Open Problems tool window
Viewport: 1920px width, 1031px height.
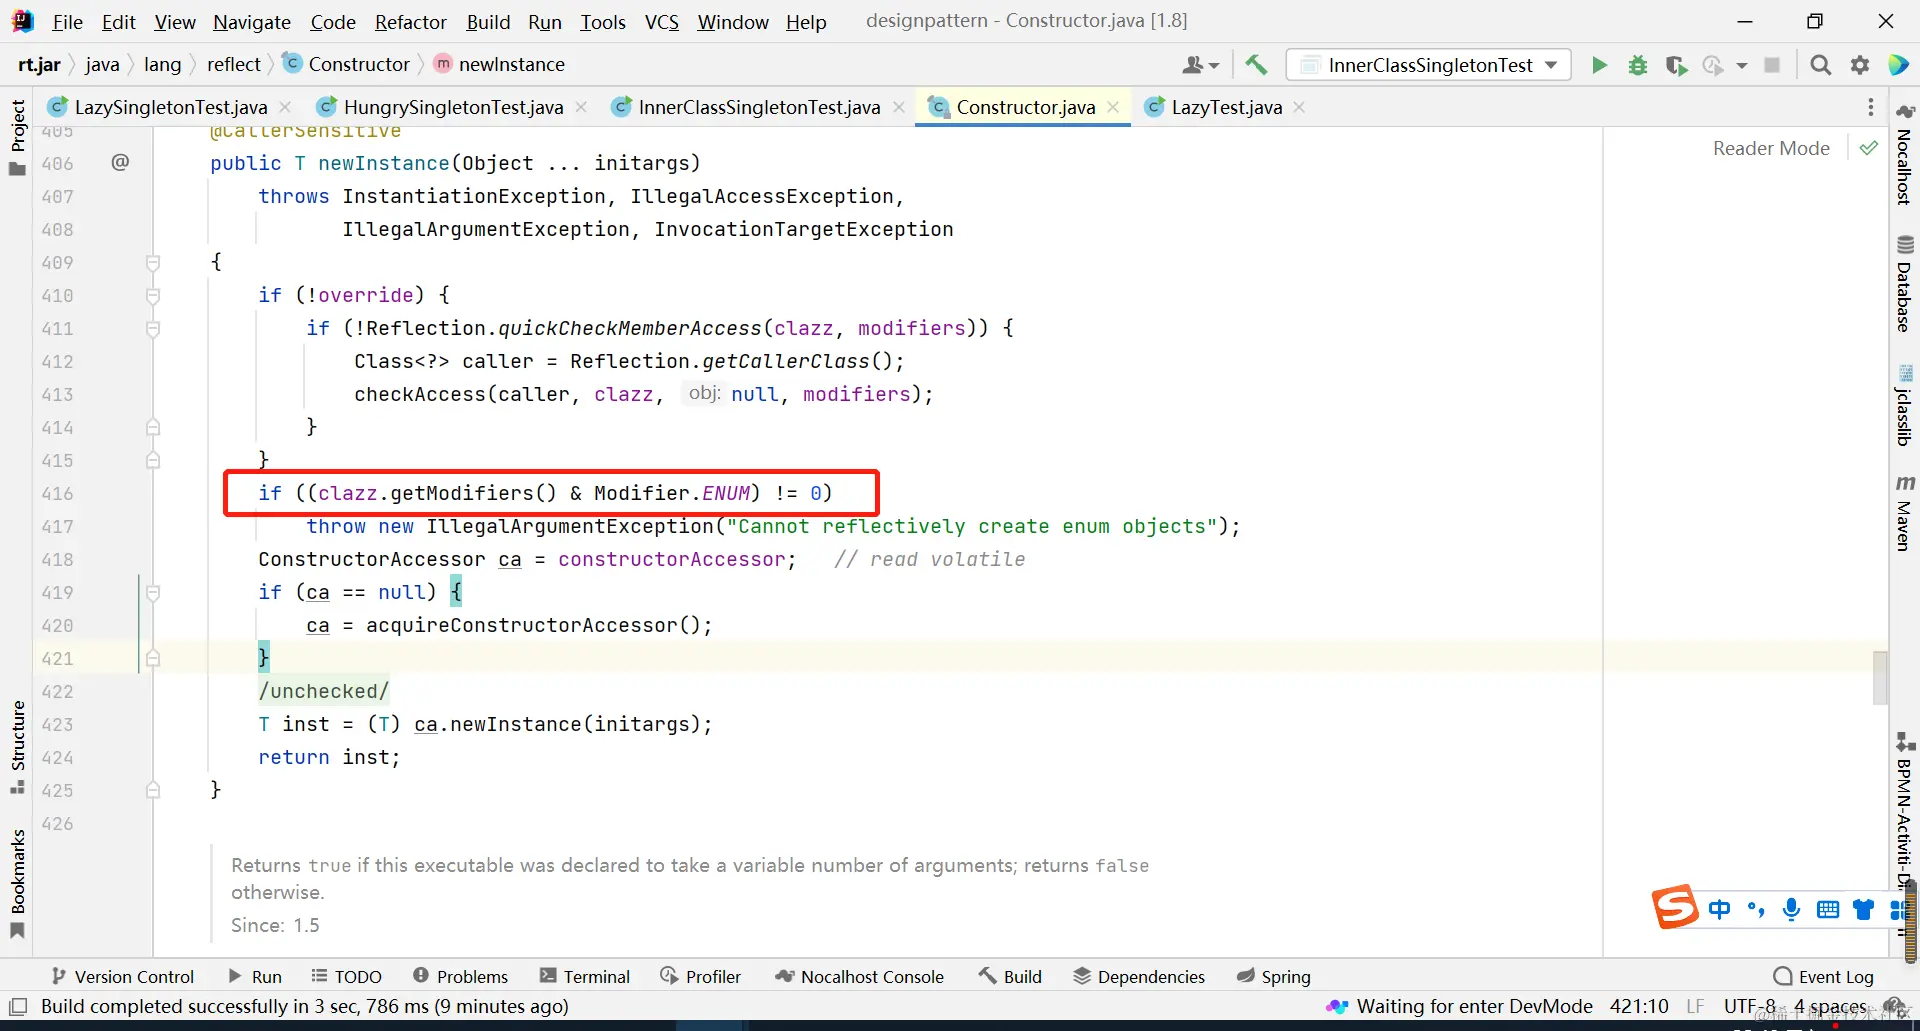460,976
